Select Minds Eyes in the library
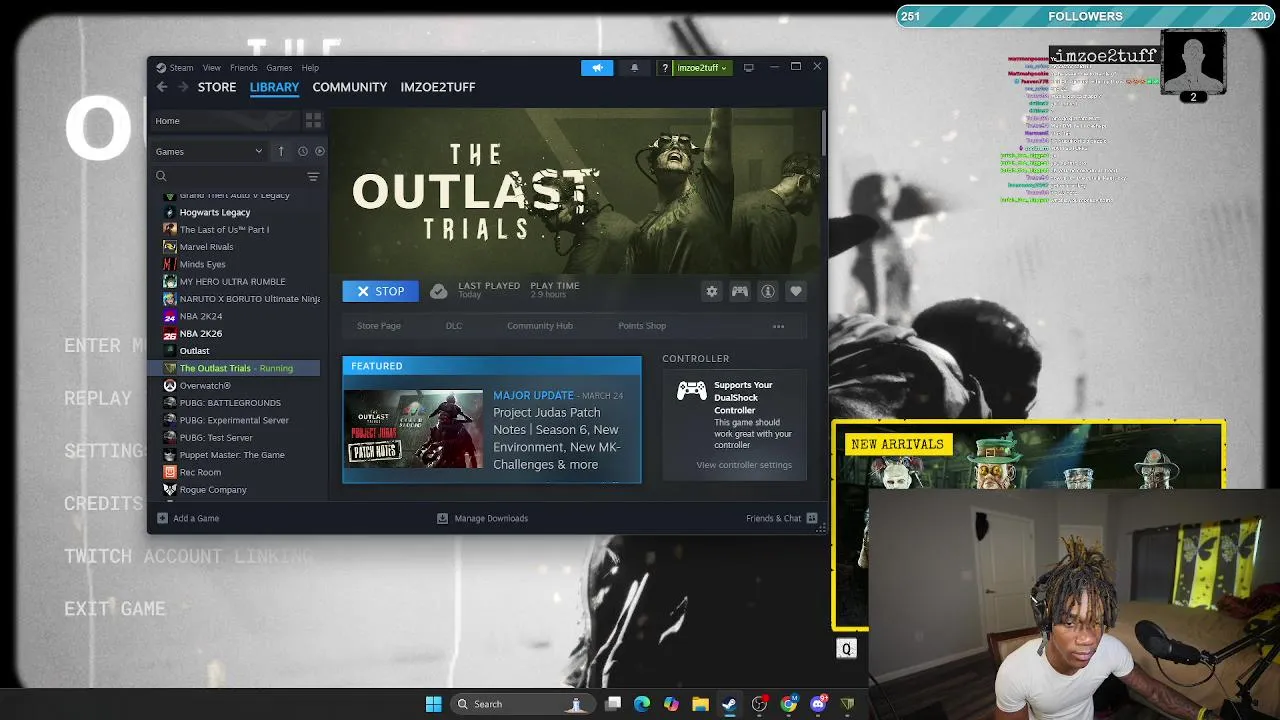 [x=202, y=264]
